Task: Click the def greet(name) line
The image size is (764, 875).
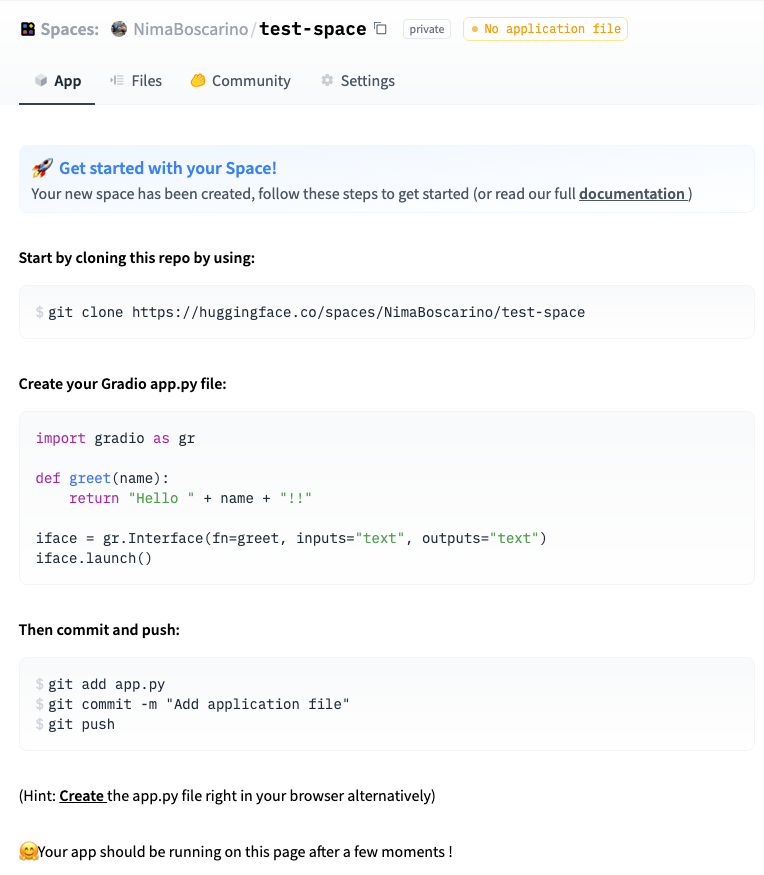Action: click(x=102, y=478)
